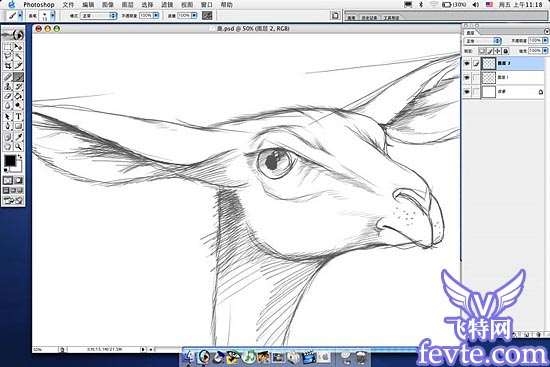Select the Eraser tool
This screenshot has height=367, width=550.
point(8,96)
